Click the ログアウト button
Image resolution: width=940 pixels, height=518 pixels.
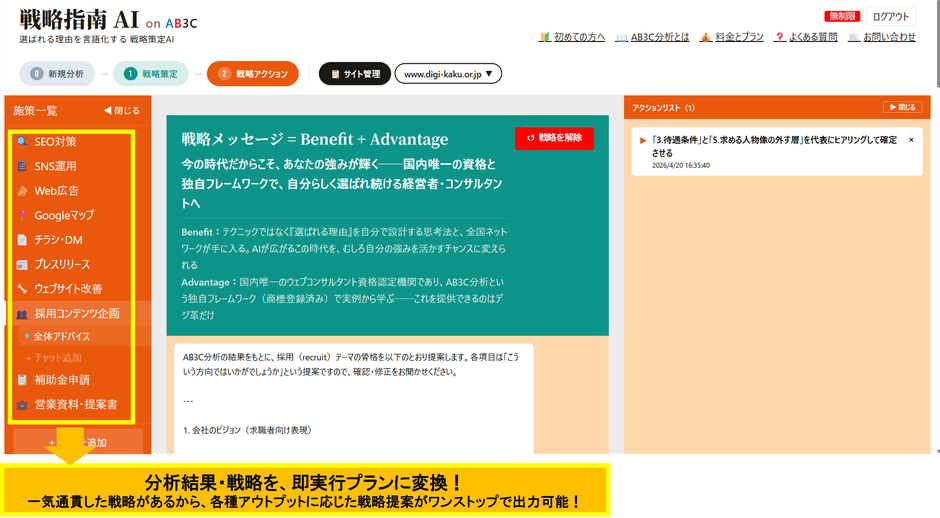tap(891, 17)
